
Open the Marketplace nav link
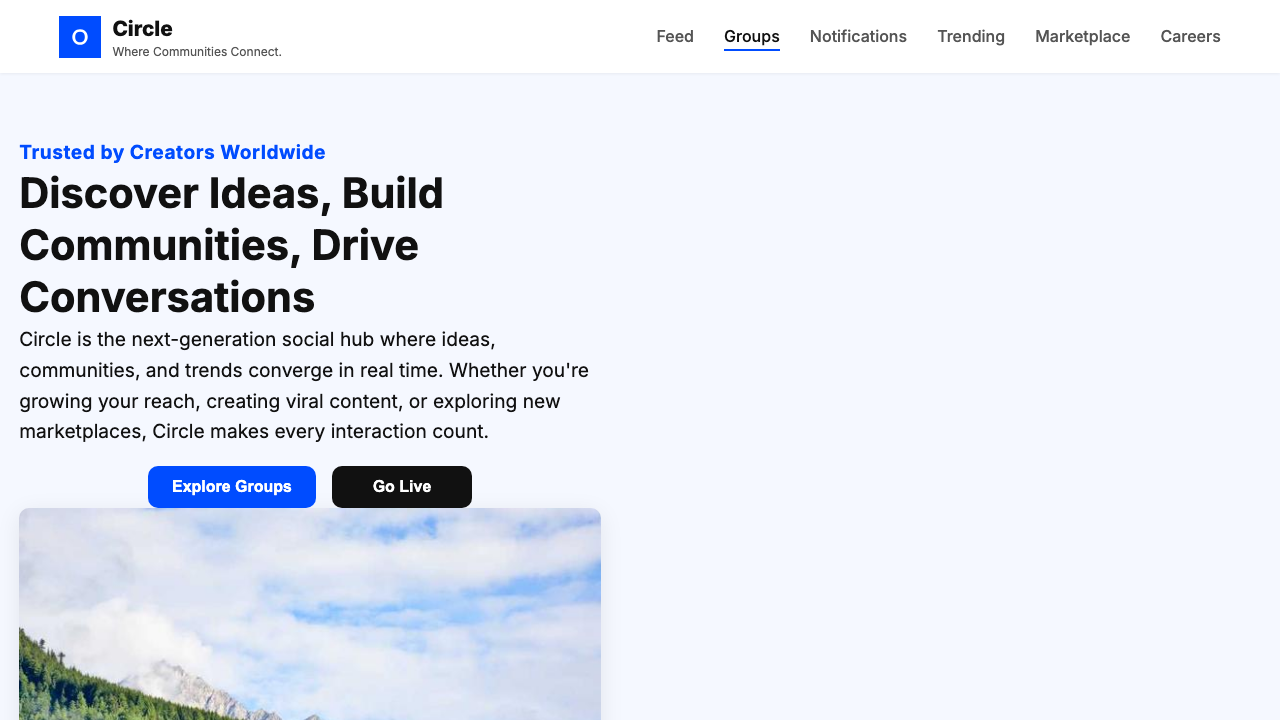[1082, 37]
